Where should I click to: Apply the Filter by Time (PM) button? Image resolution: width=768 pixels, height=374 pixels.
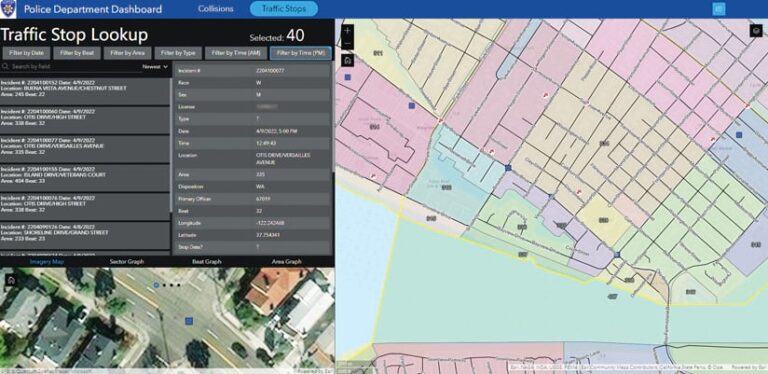pos(301,53)
